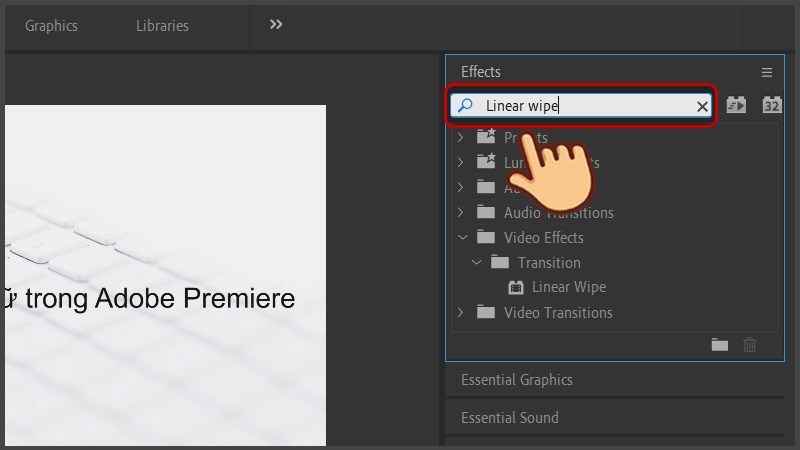Click the Delete Custom Items trash icon
Viewport: 800px width, 450px height.
[750, 344]
